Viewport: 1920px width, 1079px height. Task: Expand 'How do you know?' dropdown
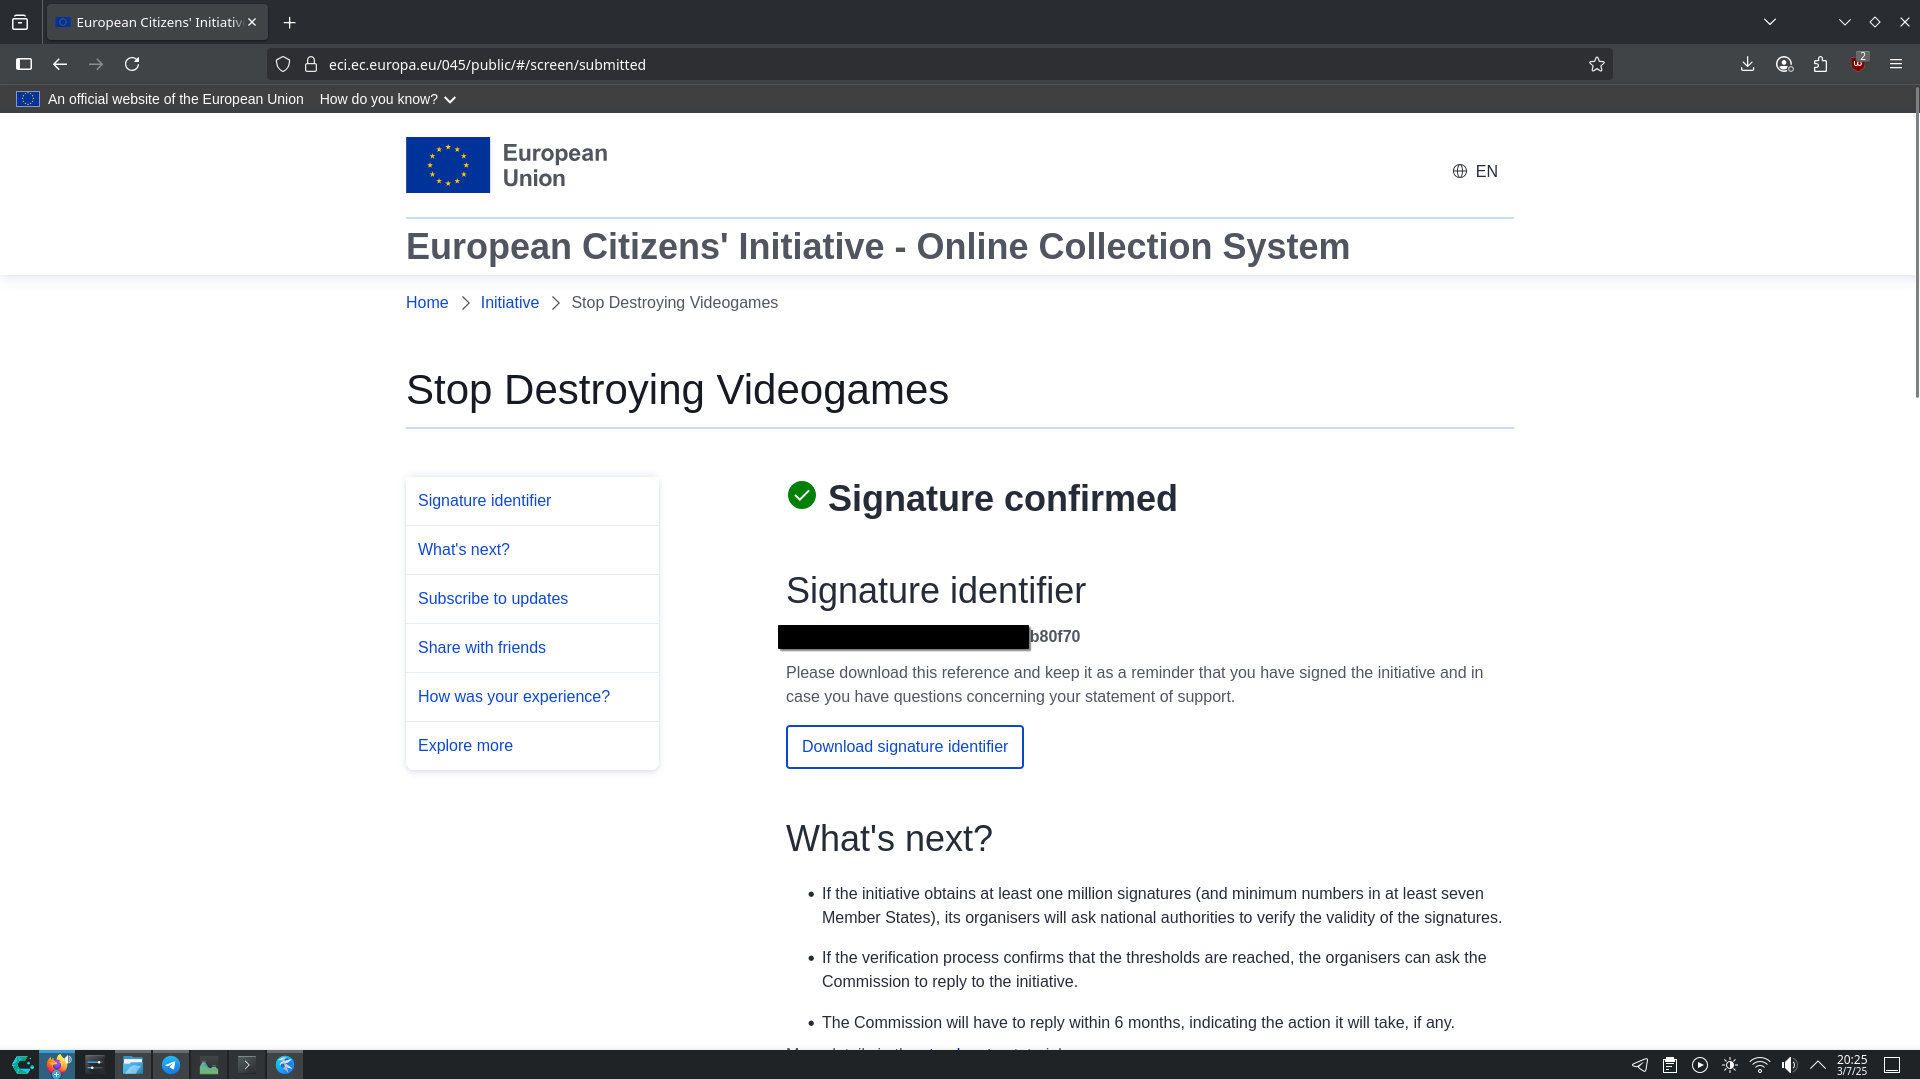[x=388, y=99]
